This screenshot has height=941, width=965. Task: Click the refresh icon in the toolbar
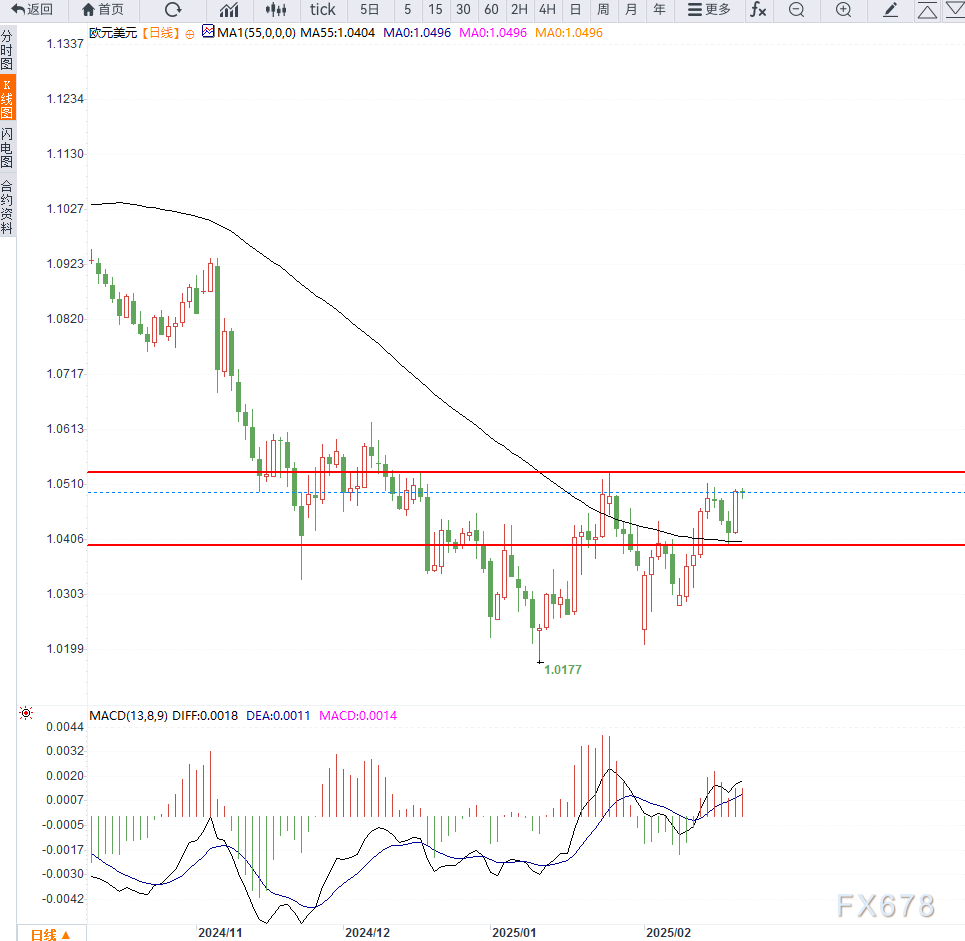[173, 10]
